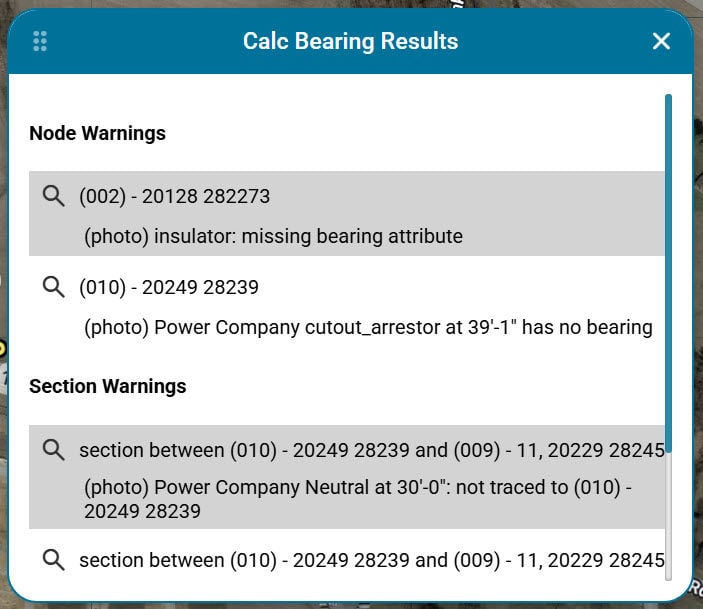Close the Calc Bearing Results dialog
Viewport: 703px width, 609px height.
click(661, 41)
